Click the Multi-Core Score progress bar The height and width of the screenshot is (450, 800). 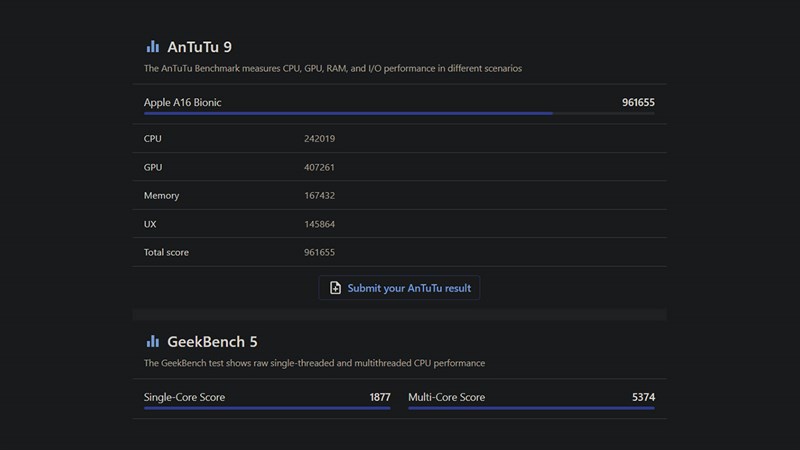pyautogui.click(x=531, y=408)
